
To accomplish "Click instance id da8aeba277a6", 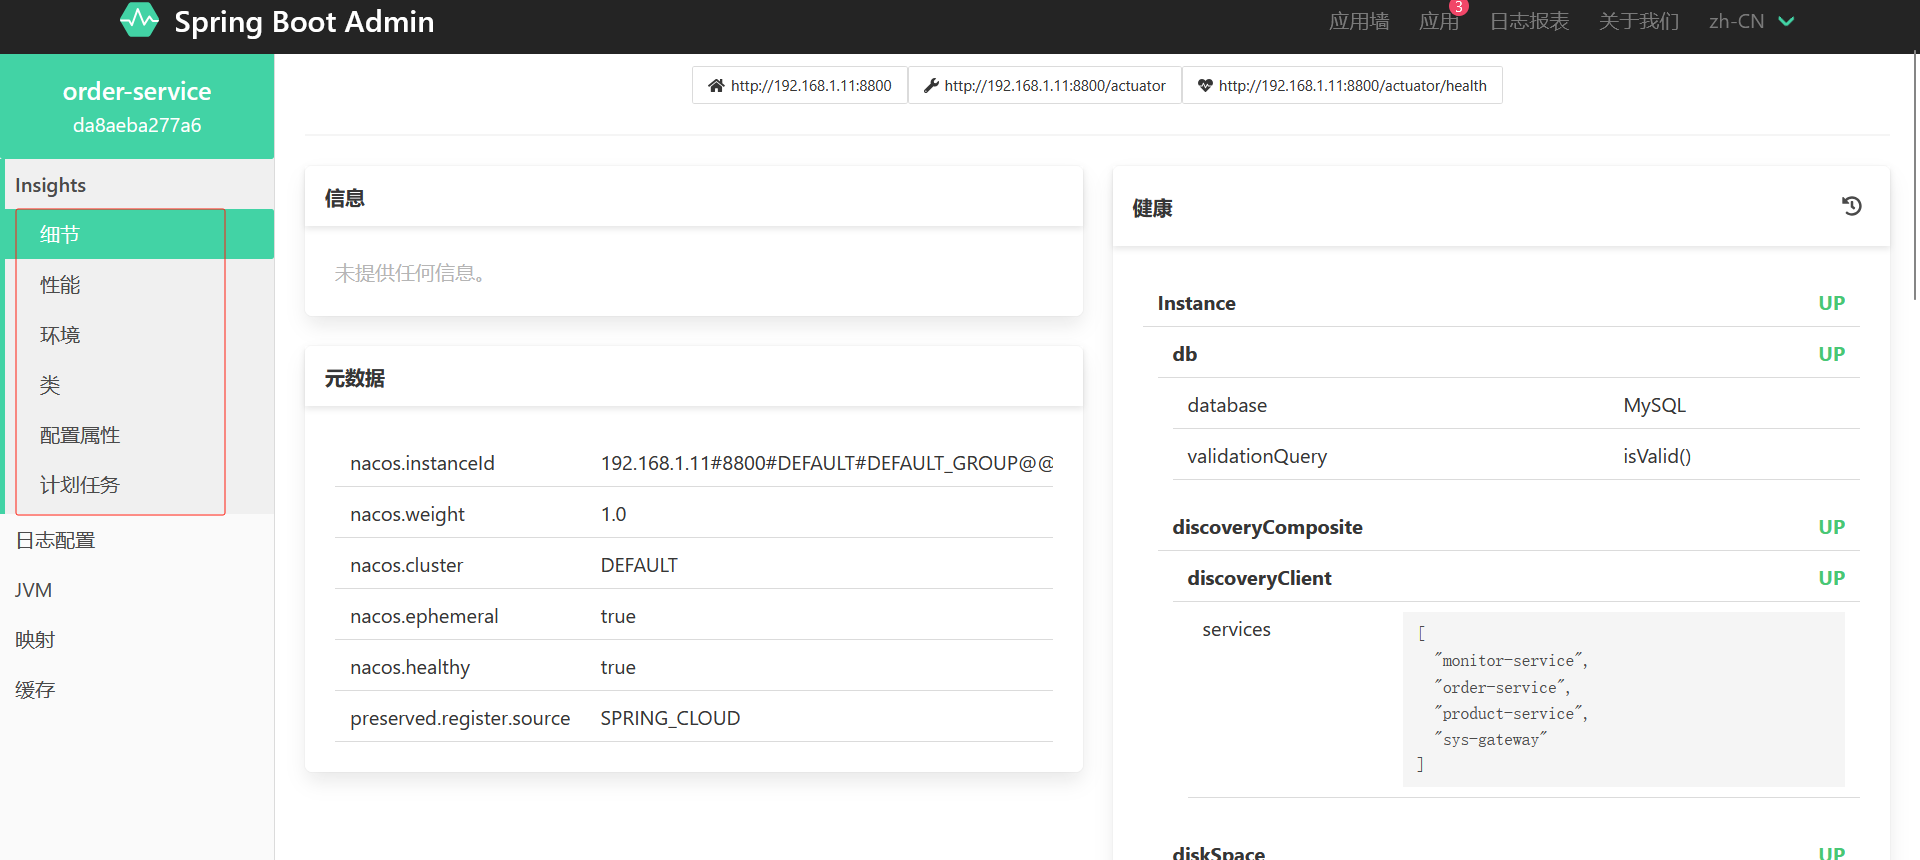I will coord(137,125).
